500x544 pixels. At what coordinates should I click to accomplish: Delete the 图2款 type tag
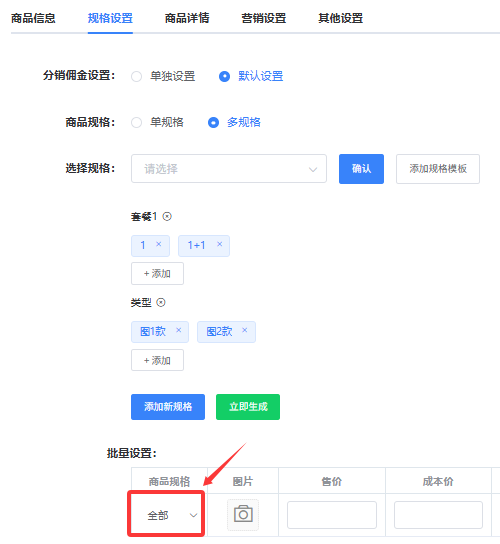click(245, 330)
